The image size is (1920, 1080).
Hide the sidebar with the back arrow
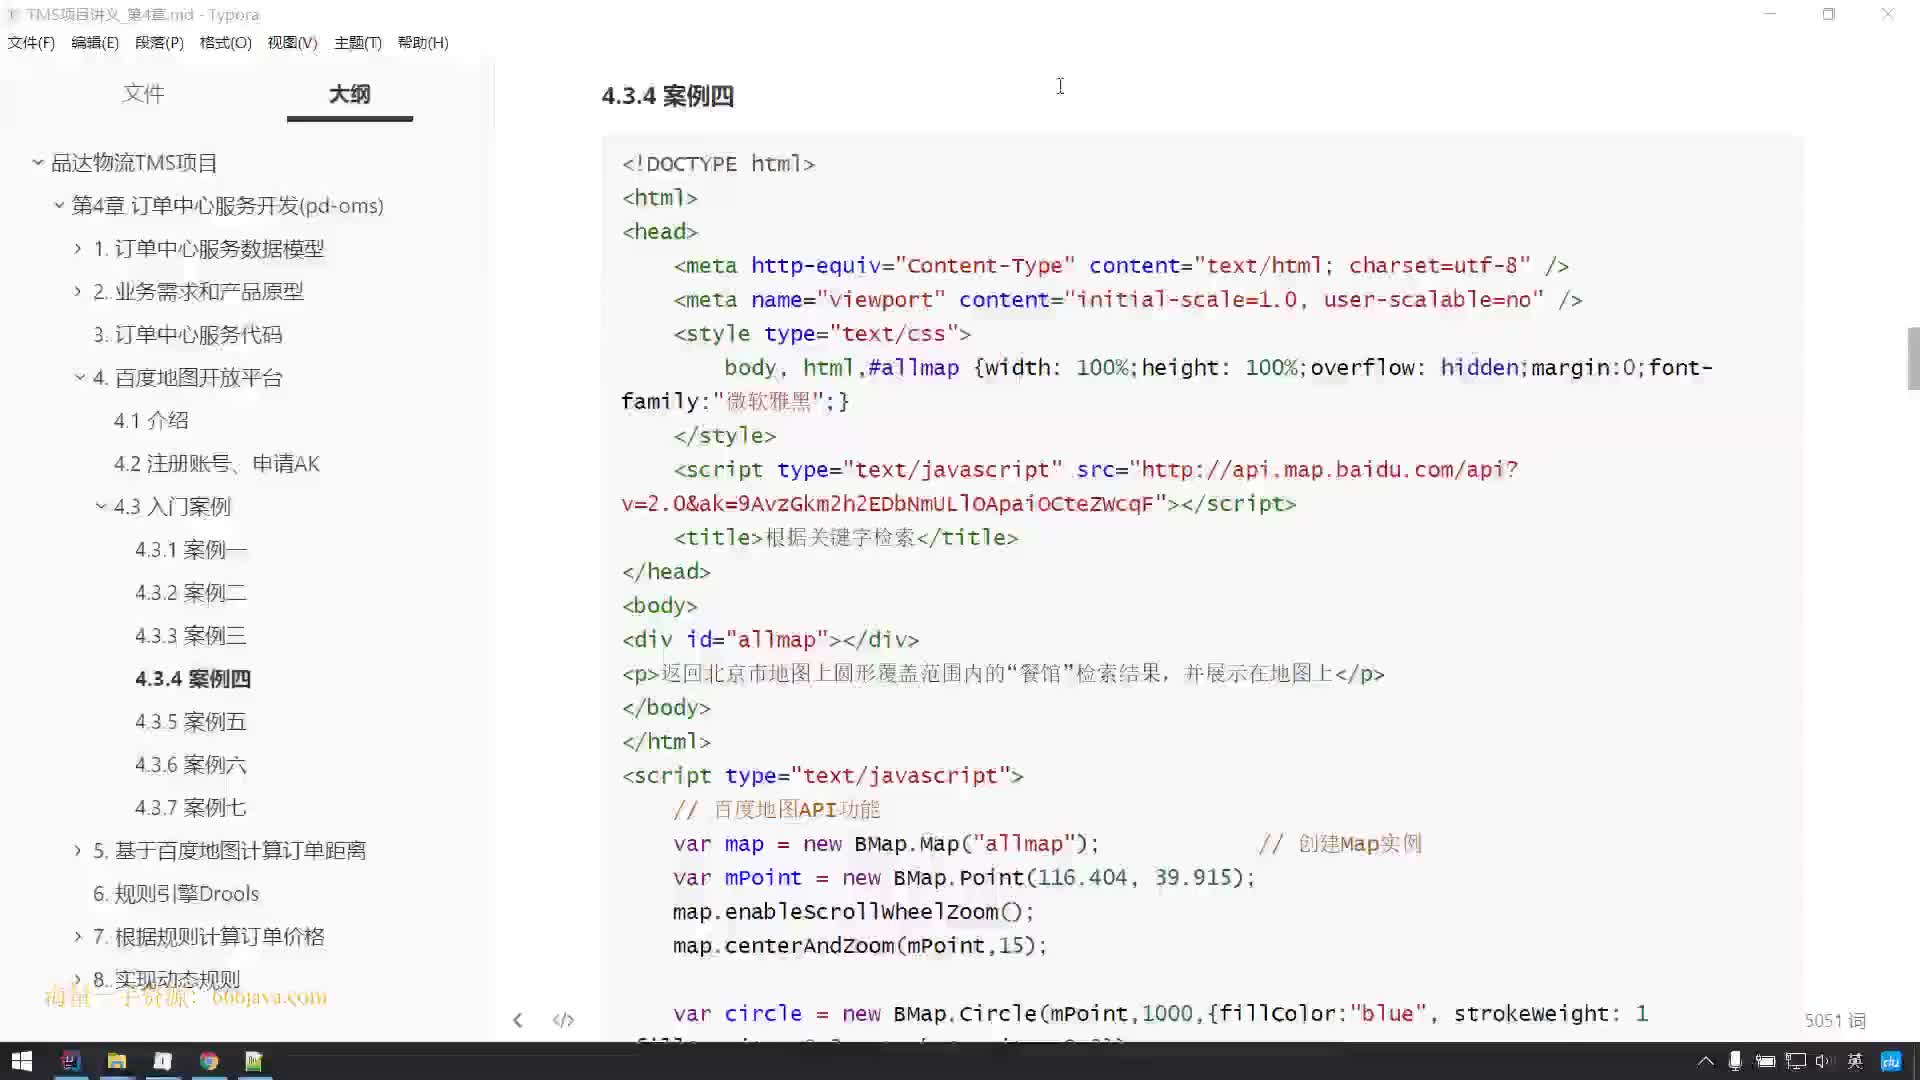tap(517, 1020)
